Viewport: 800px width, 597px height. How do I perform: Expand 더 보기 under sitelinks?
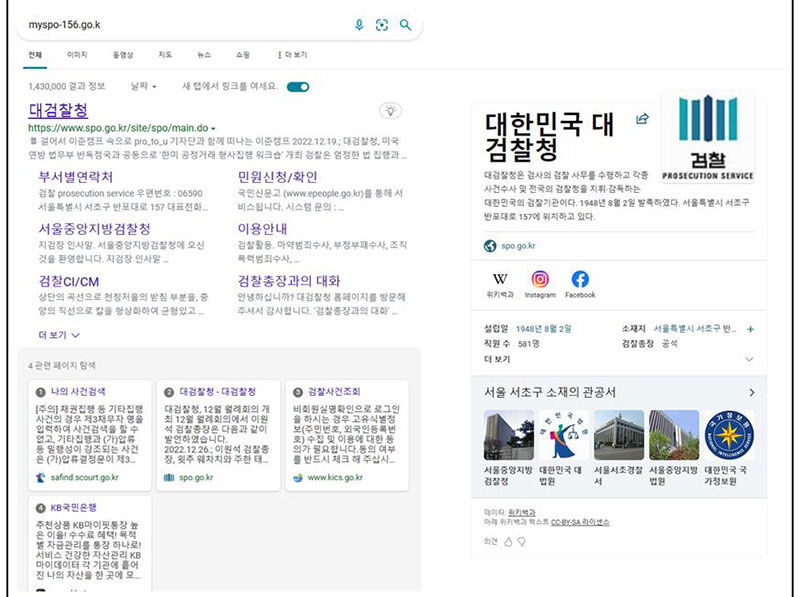pyautogui.click(x=59, y=335)
